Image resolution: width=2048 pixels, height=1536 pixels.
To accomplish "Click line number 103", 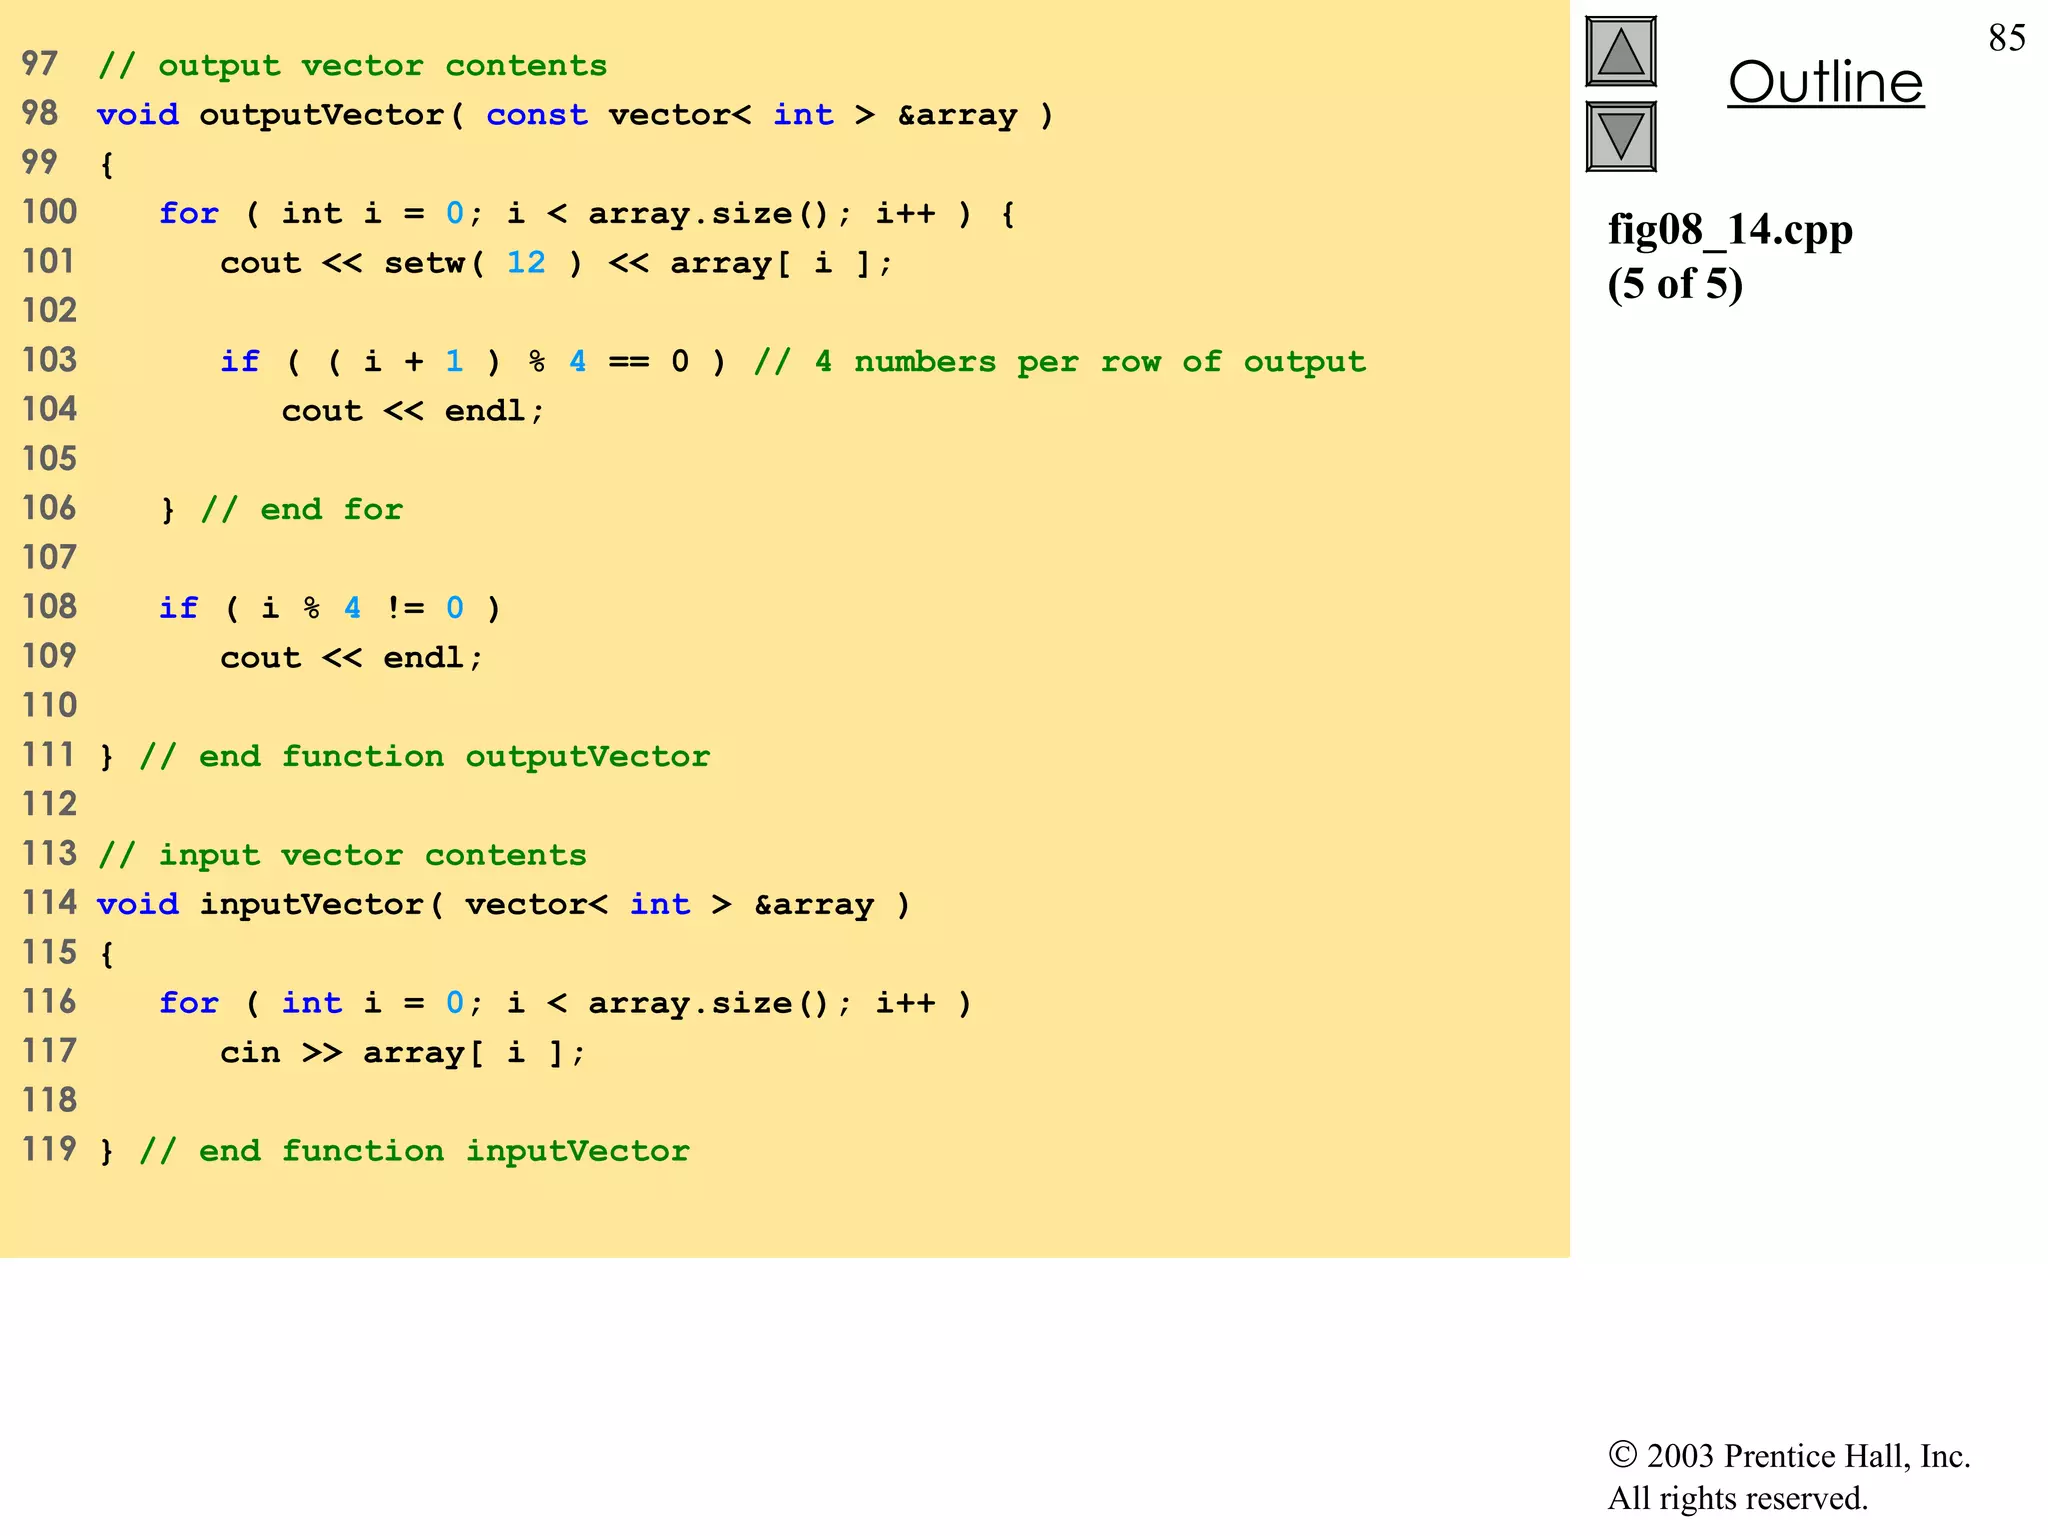I will (49, 360).
